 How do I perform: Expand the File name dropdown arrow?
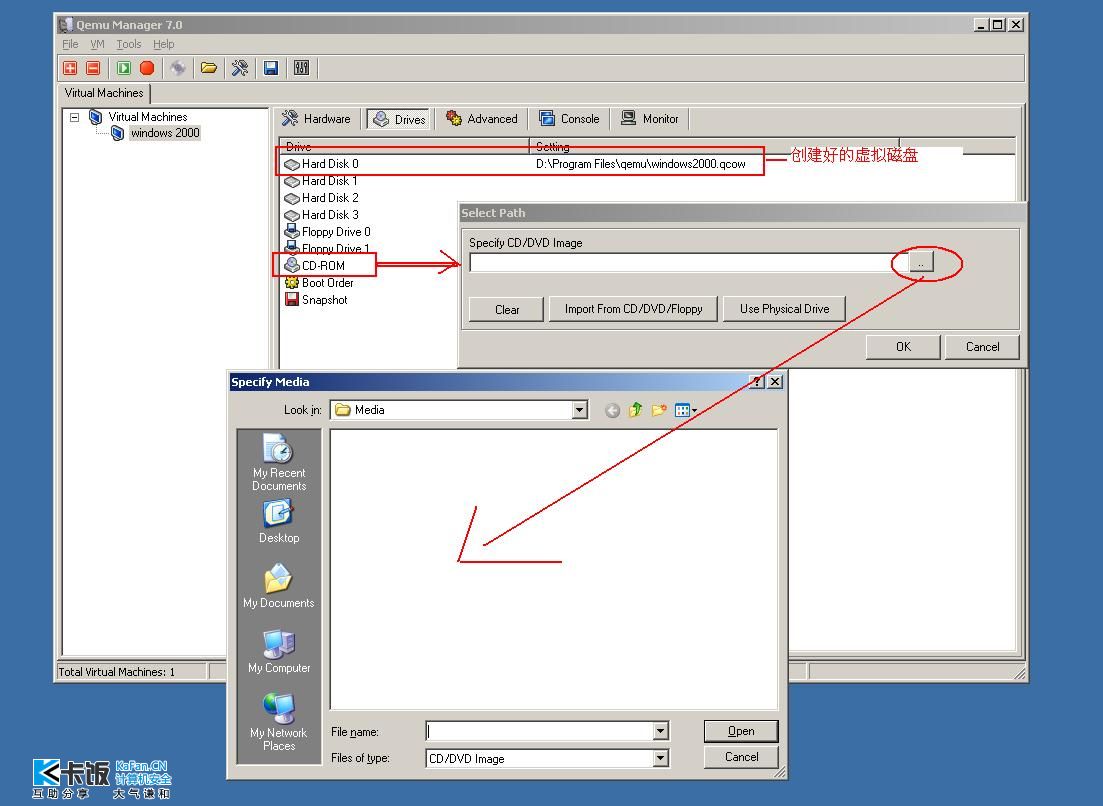pyautogui.click(x=661, y=731)
